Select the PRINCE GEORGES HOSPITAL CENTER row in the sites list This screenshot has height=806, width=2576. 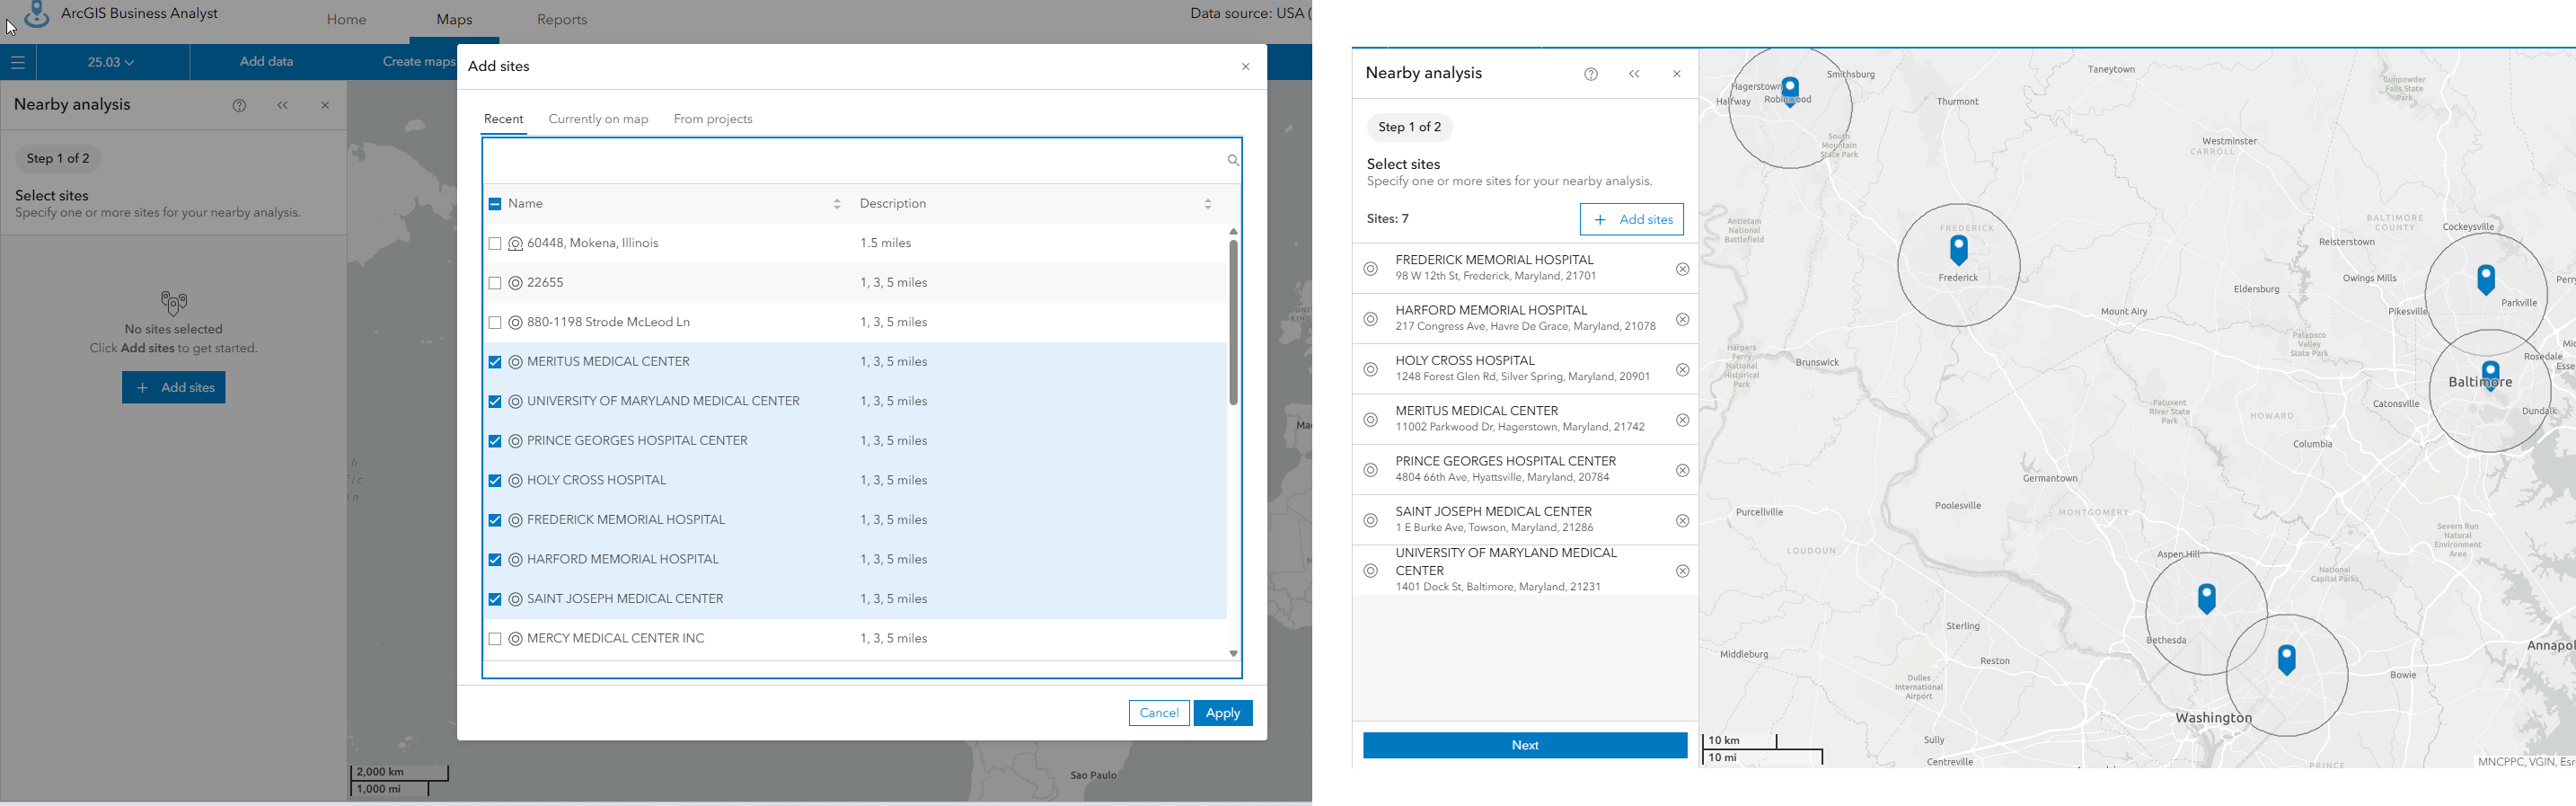[1525, 470]
